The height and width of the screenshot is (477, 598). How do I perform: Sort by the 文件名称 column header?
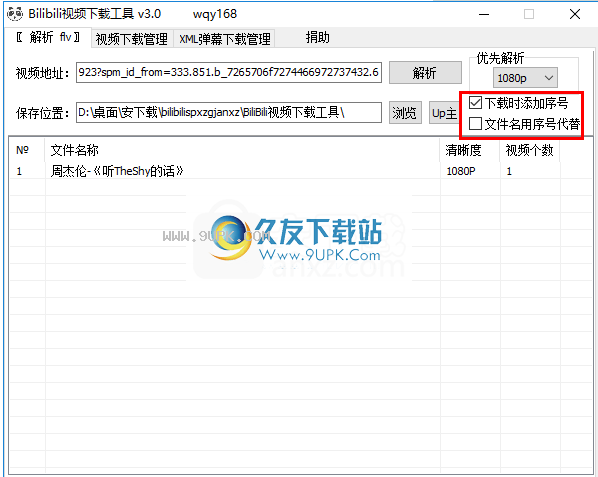point(243,150)
